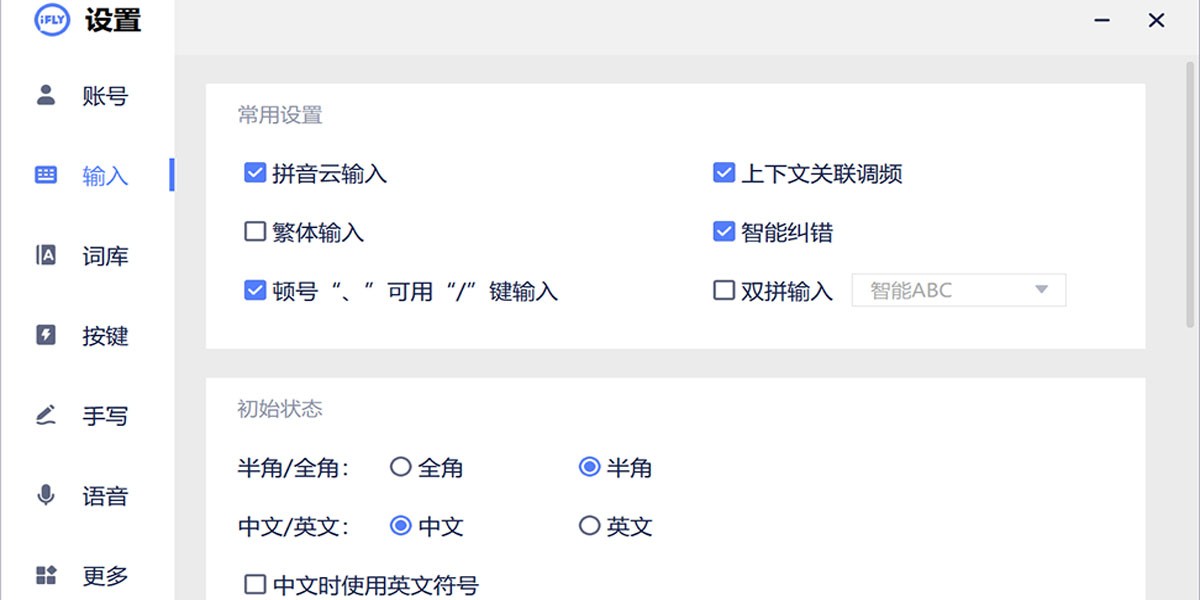Toggle 顿号可用"/"键输入 checkbox
The image size is (1200, 600).
(254, 291)
